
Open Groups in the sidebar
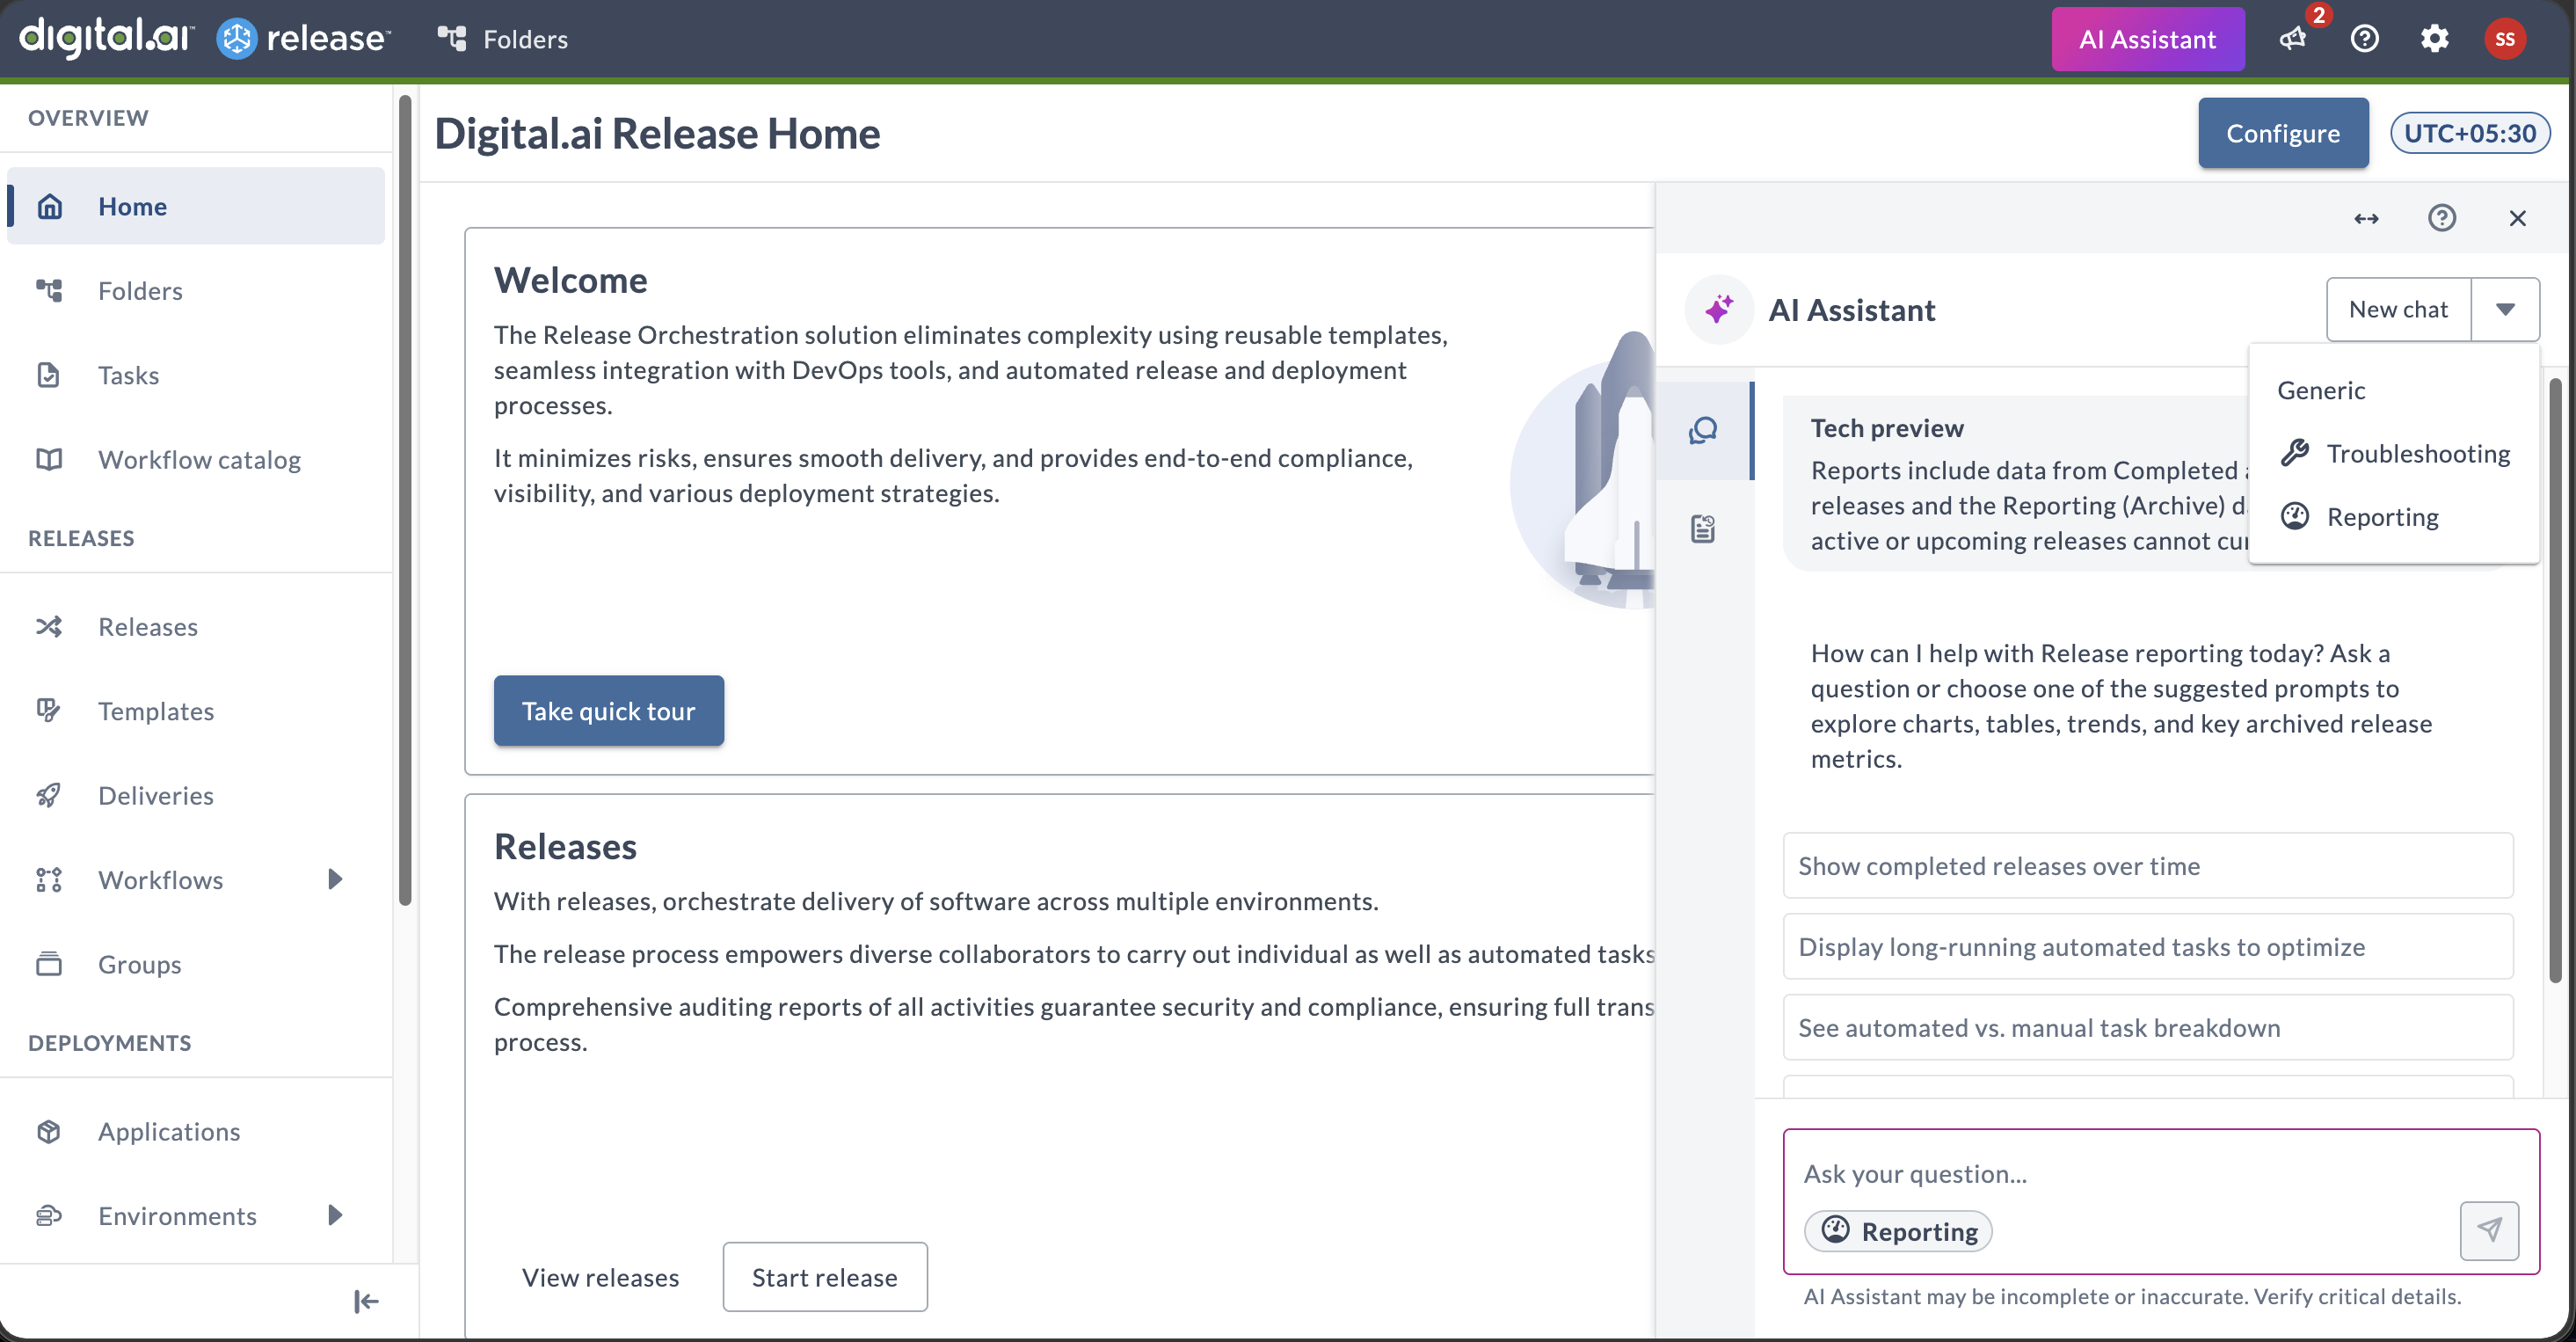(x=196, y=964)
